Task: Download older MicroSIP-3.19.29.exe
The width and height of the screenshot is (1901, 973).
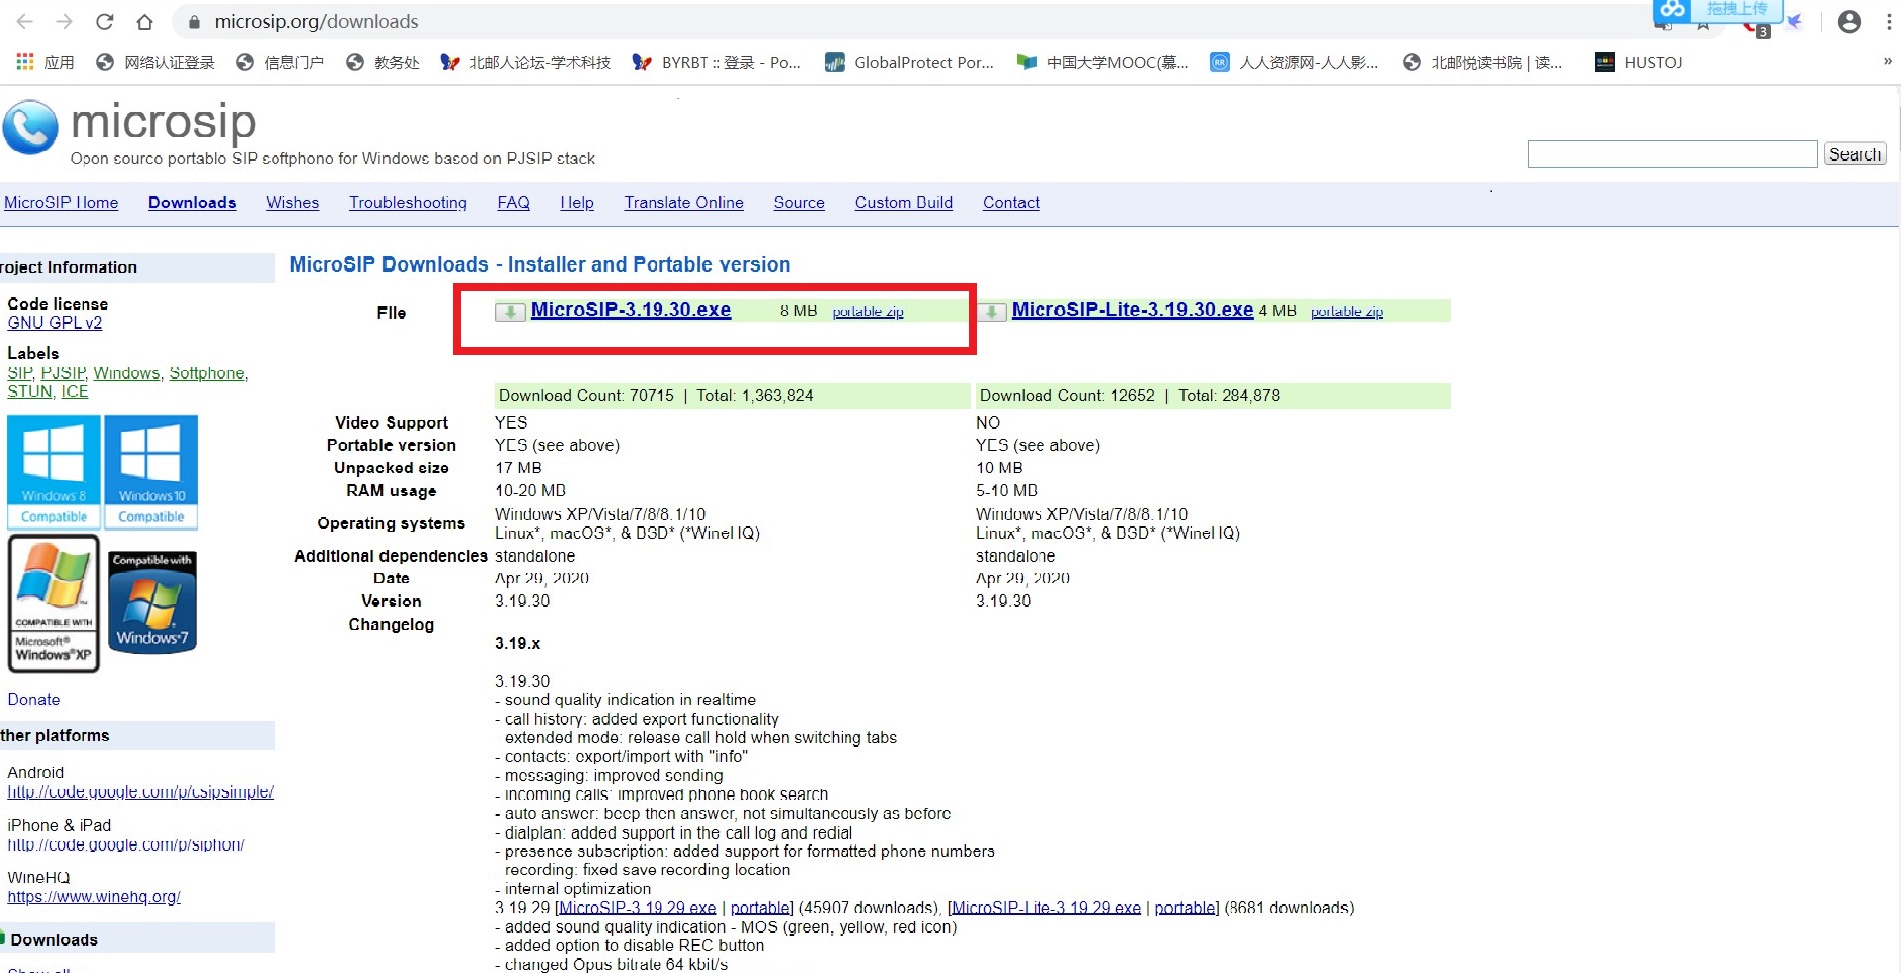Action: 638,908
